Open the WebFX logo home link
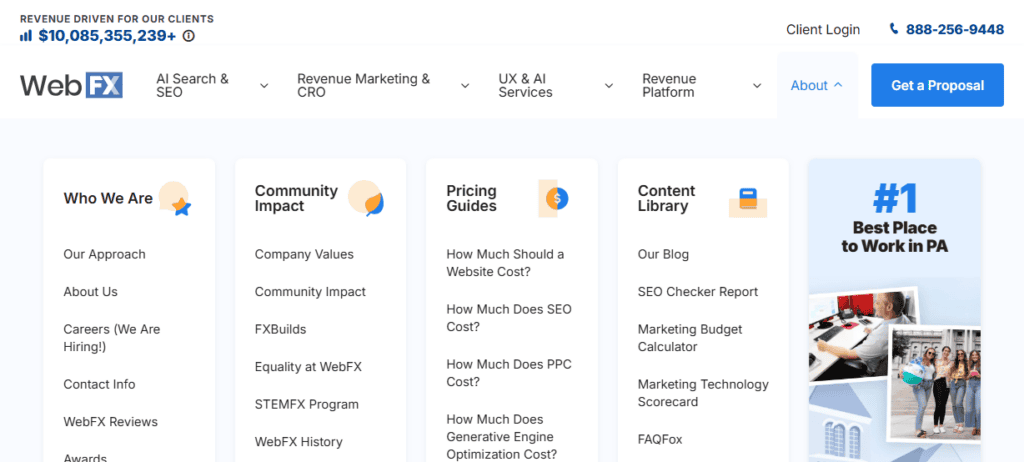Viewport: 1024px width, 462px height. tap(71, 85)
